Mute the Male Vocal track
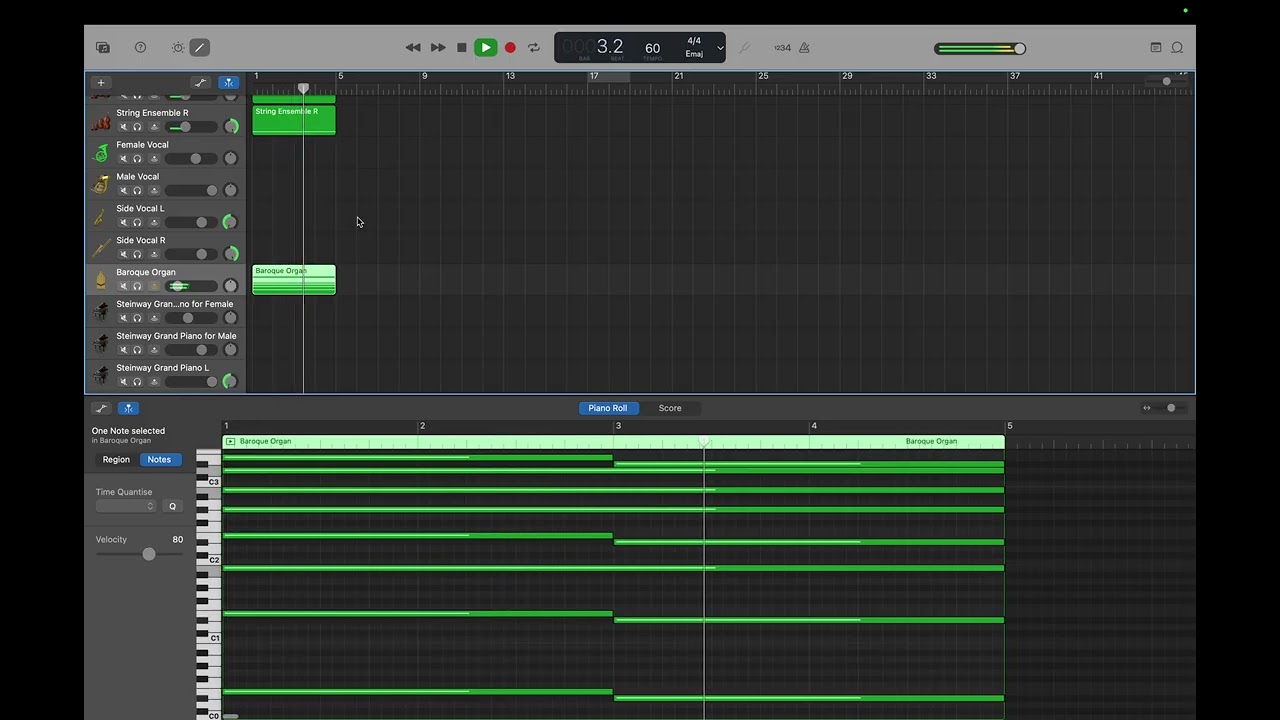This screenshot has width=1280, height=720. pyautogui.click(x=124, y=191)
